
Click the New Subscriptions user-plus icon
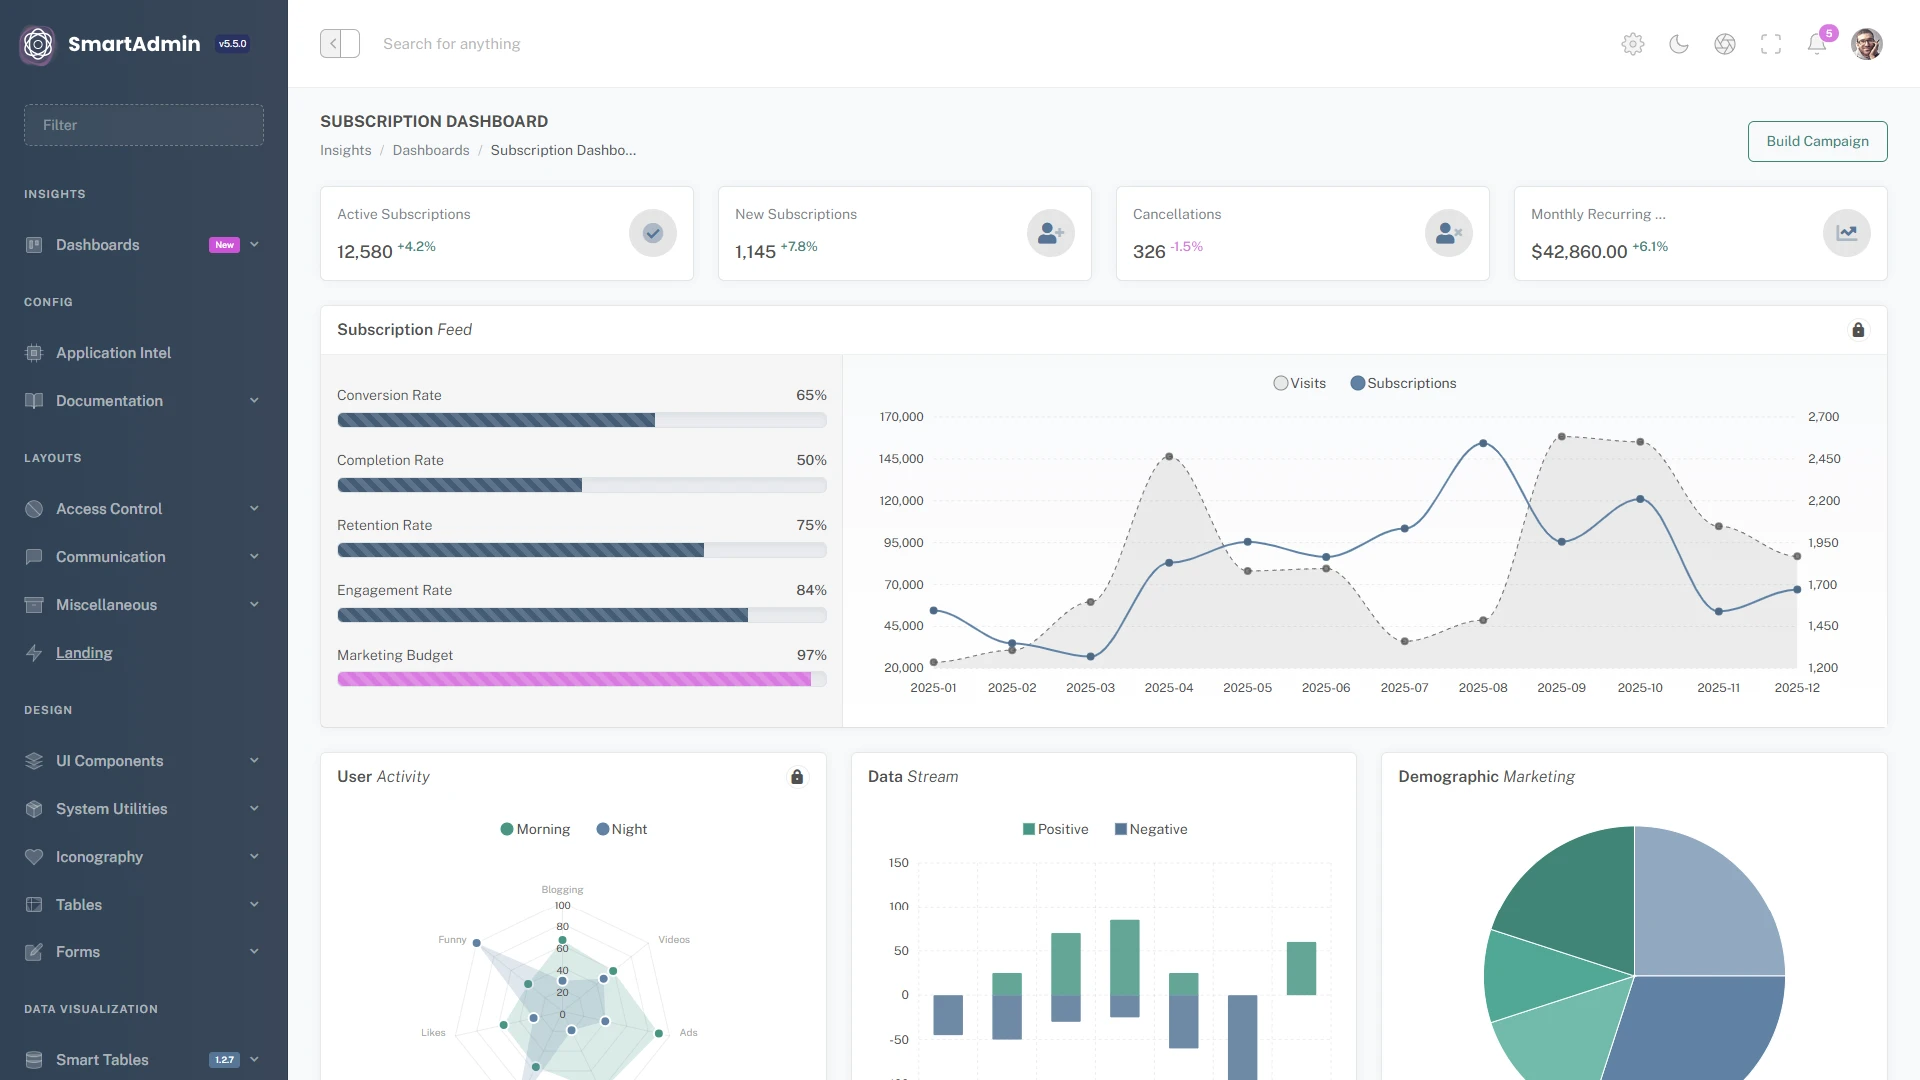click(x=1051, y=233)
